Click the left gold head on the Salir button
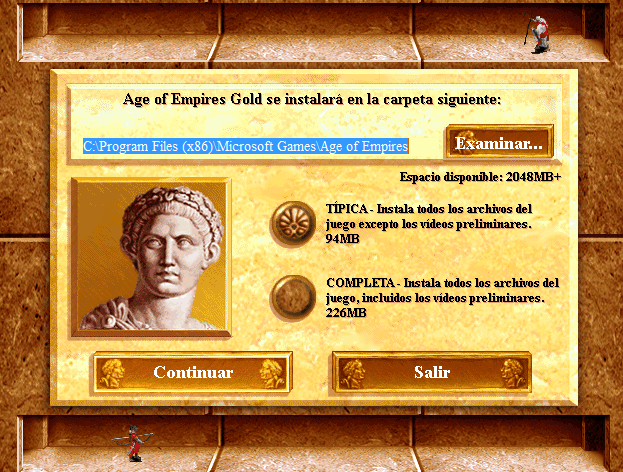 [x=353, y=373]
